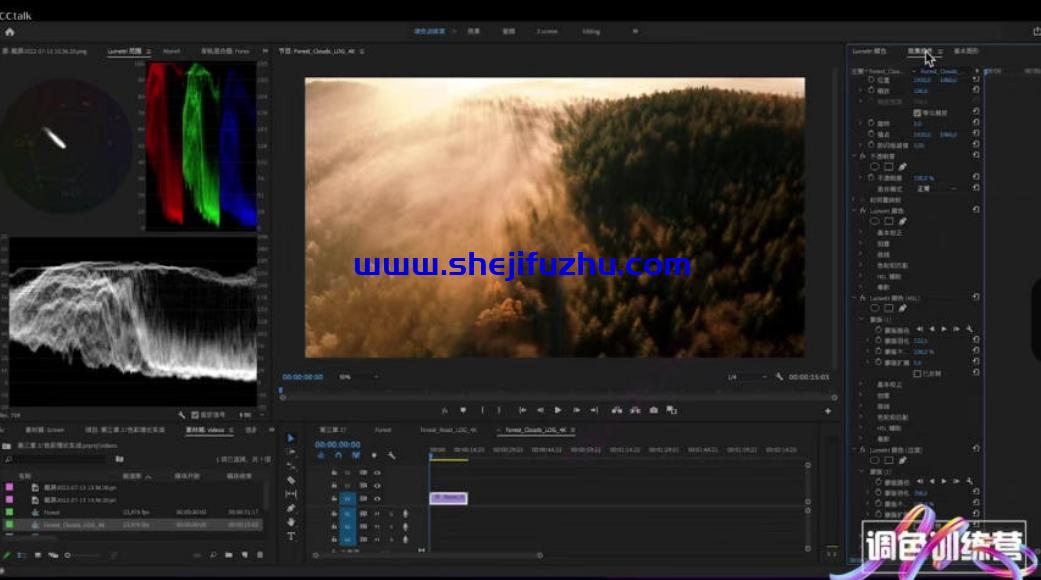Open Lumetri Scopes settings wrench
This screenshot has height=580, width=1041.
pyautogui.click(x=181, y=415)
